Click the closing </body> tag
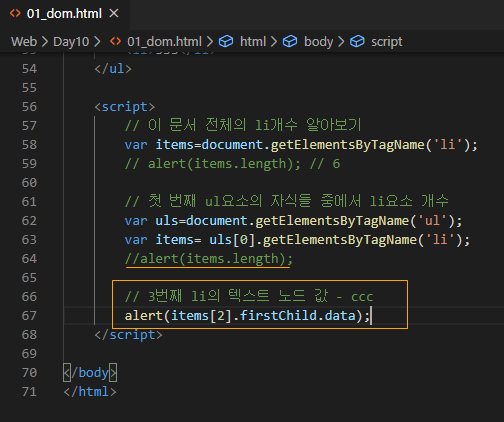504x422 pixels. pyautogui.click(x=90, y=373)
